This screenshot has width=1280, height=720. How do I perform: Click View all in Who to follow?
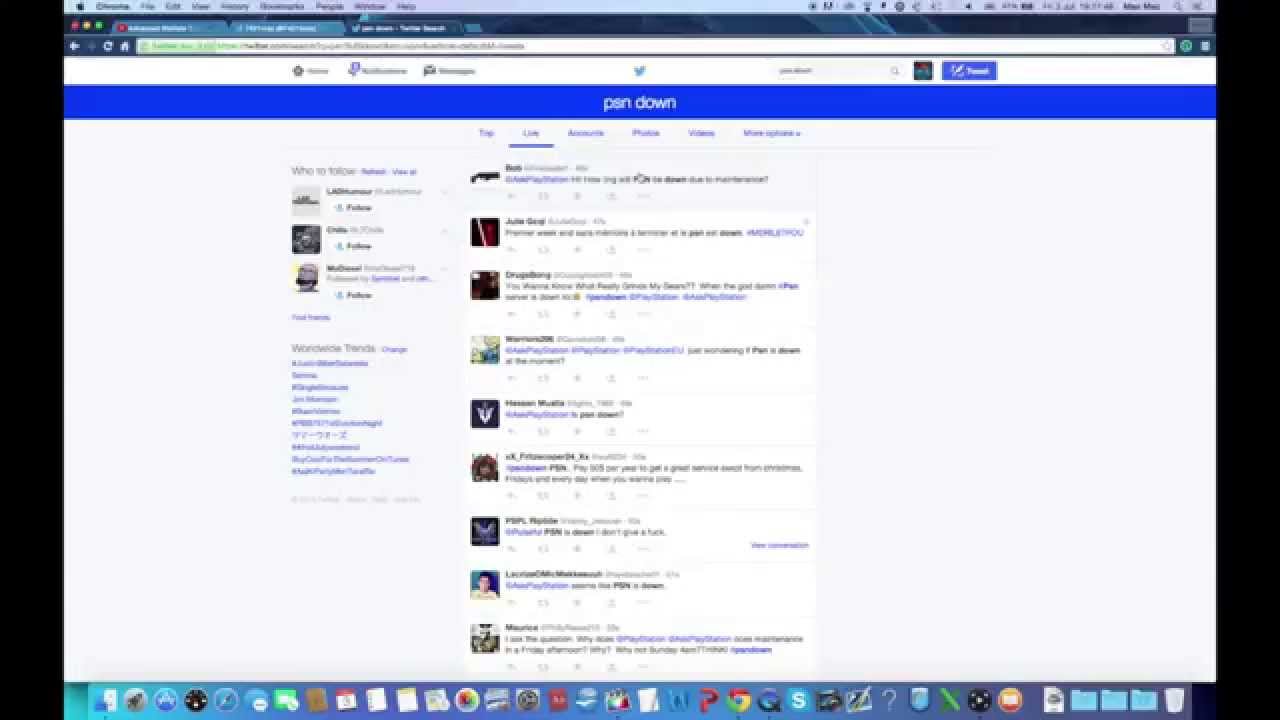tap(405, 172)
